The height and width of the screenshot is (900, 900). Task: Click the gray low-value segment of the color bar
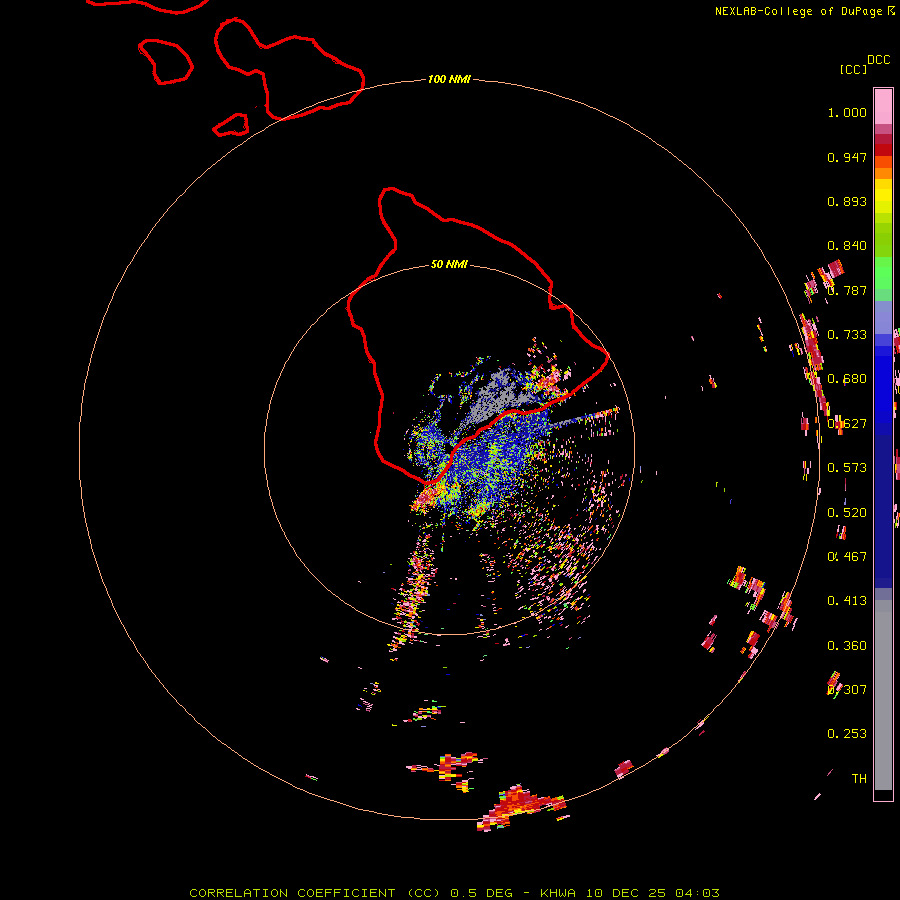click(x=883, y=695)
